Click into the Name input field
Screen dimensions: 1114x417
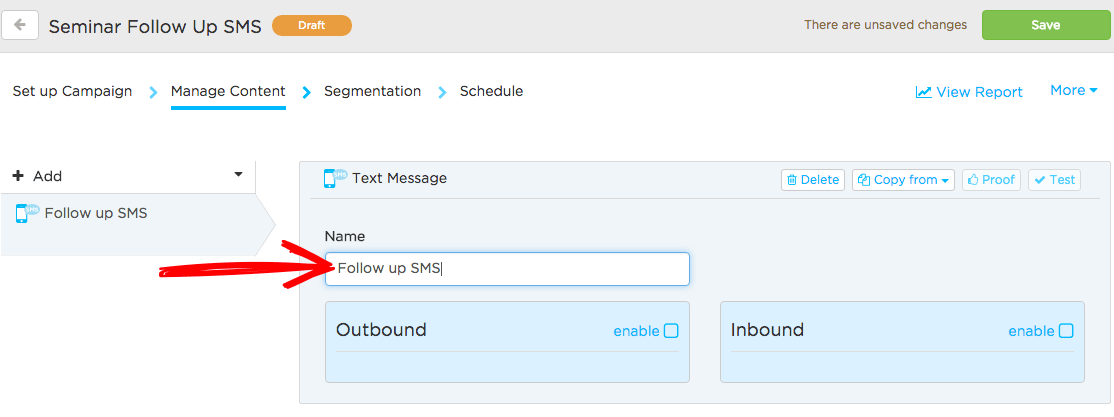pos(507,269)
